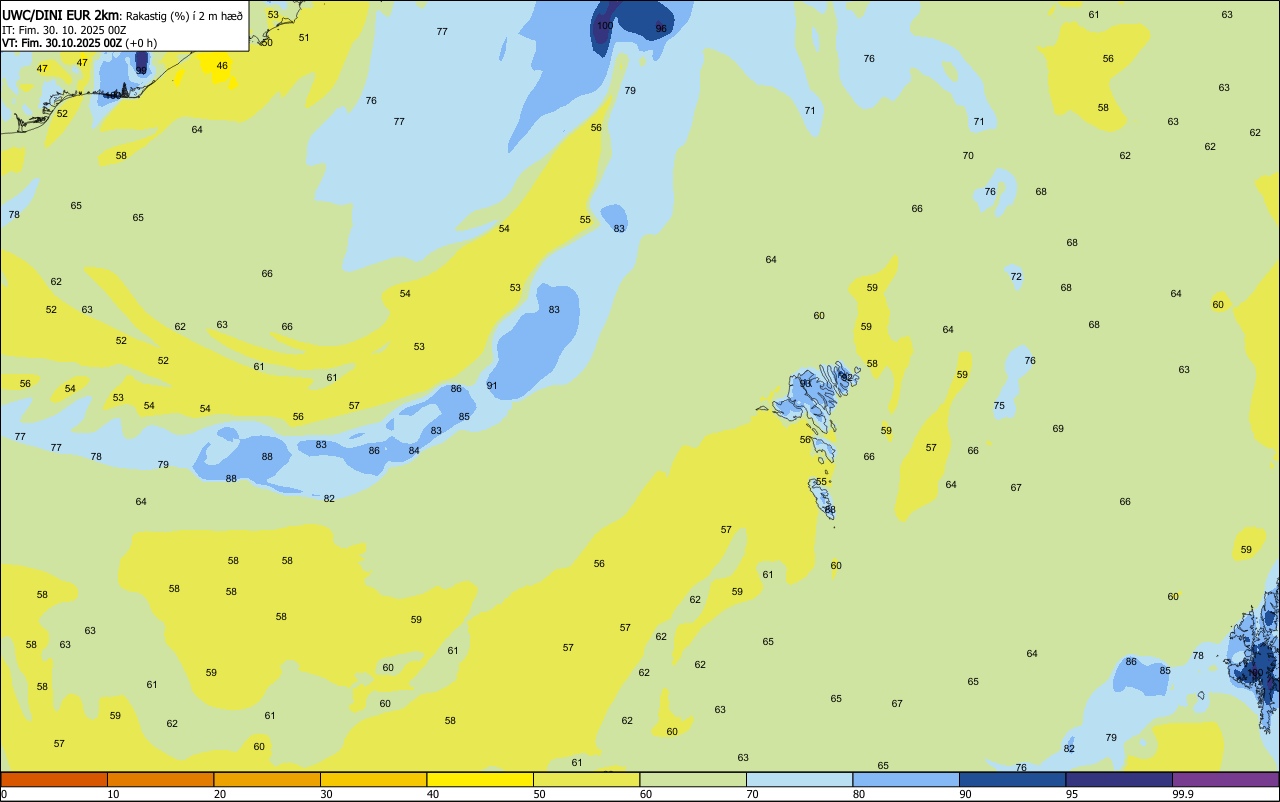Click the humidity value '46' in bright yellow patch

[x=222, y=66]
